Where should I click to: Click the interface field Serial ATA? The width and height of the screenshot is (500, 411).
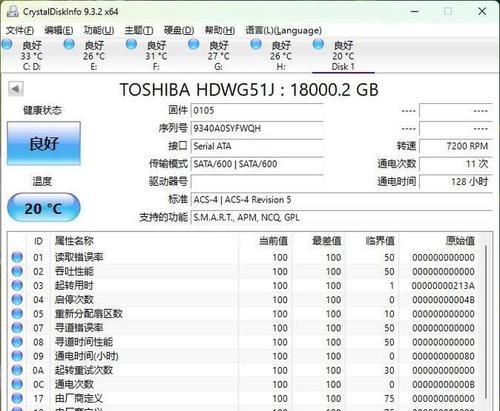(x=257, y=146)
